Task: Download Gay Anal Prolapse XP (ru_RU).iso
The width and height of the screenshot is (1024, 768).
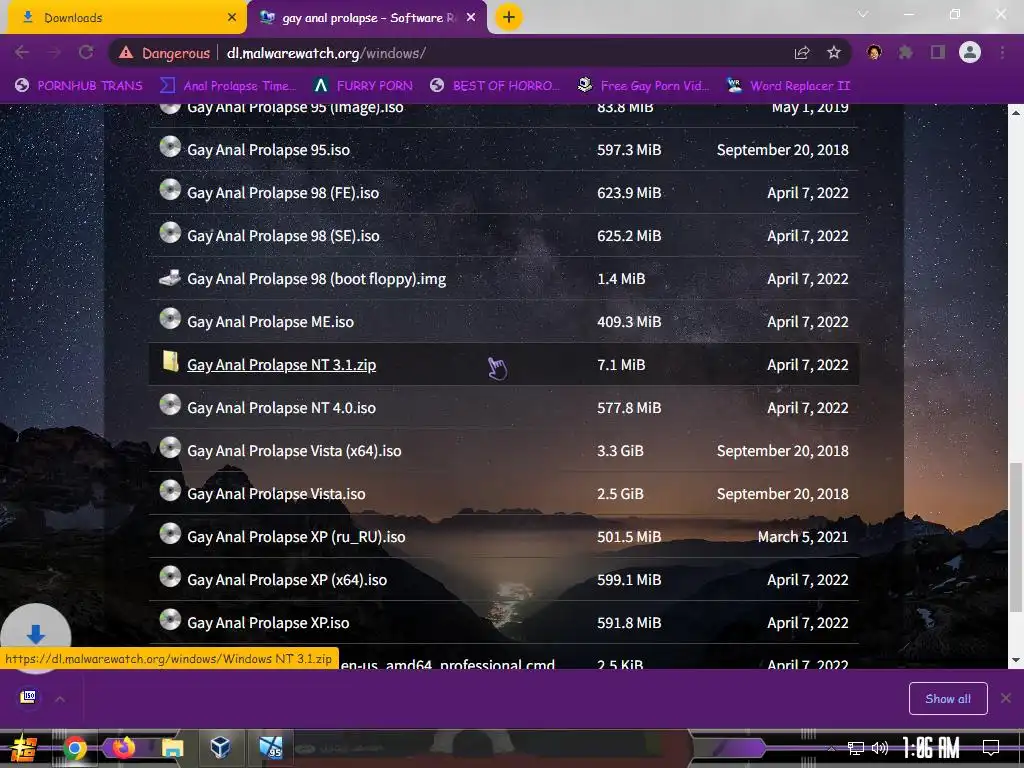Action: (296, 537)
